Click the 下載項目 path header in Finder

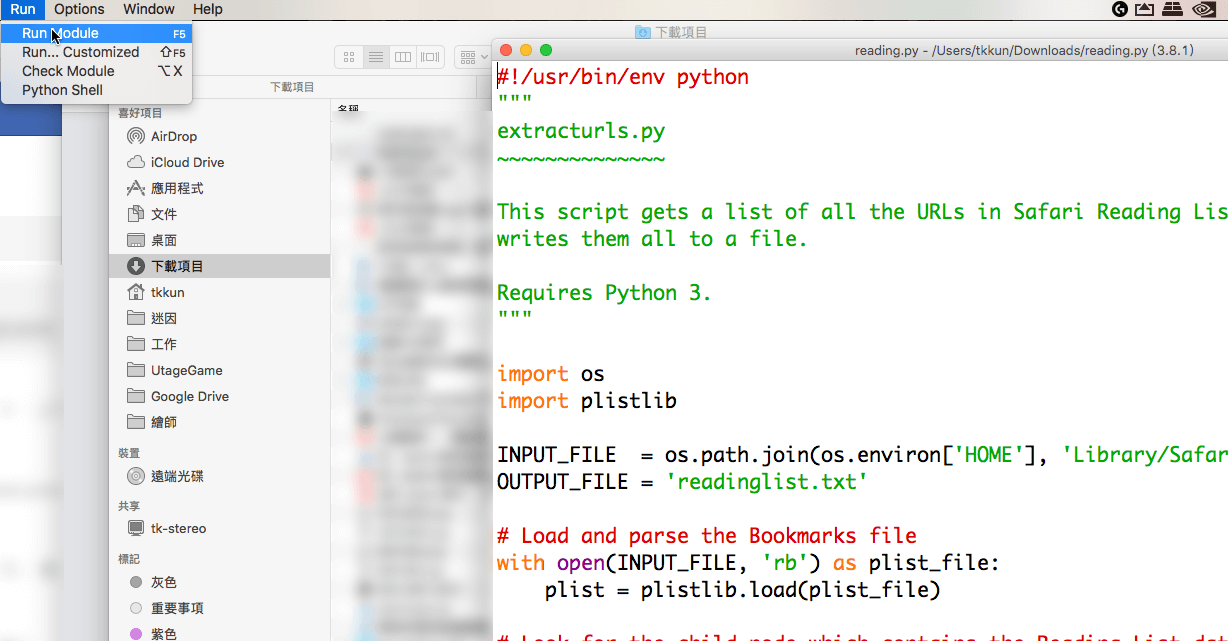292,88
